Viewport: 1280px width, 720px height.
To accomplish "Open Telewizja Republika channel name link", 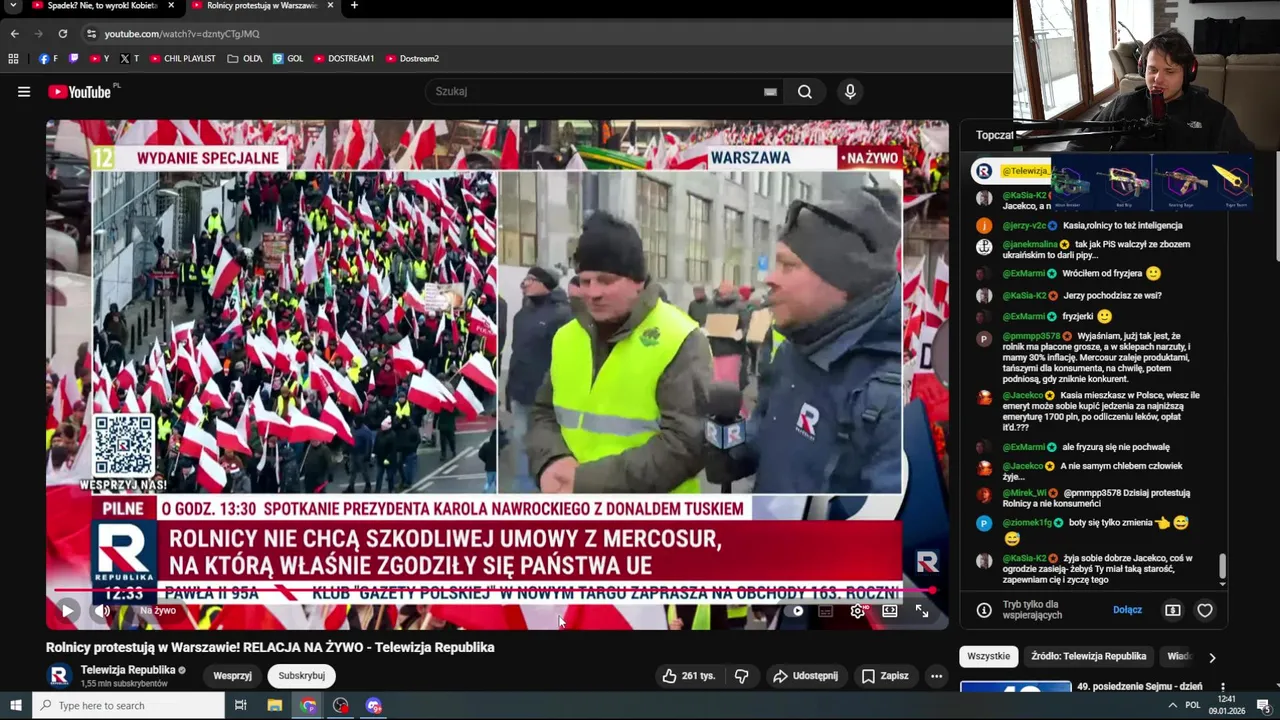I will [128, 670].
